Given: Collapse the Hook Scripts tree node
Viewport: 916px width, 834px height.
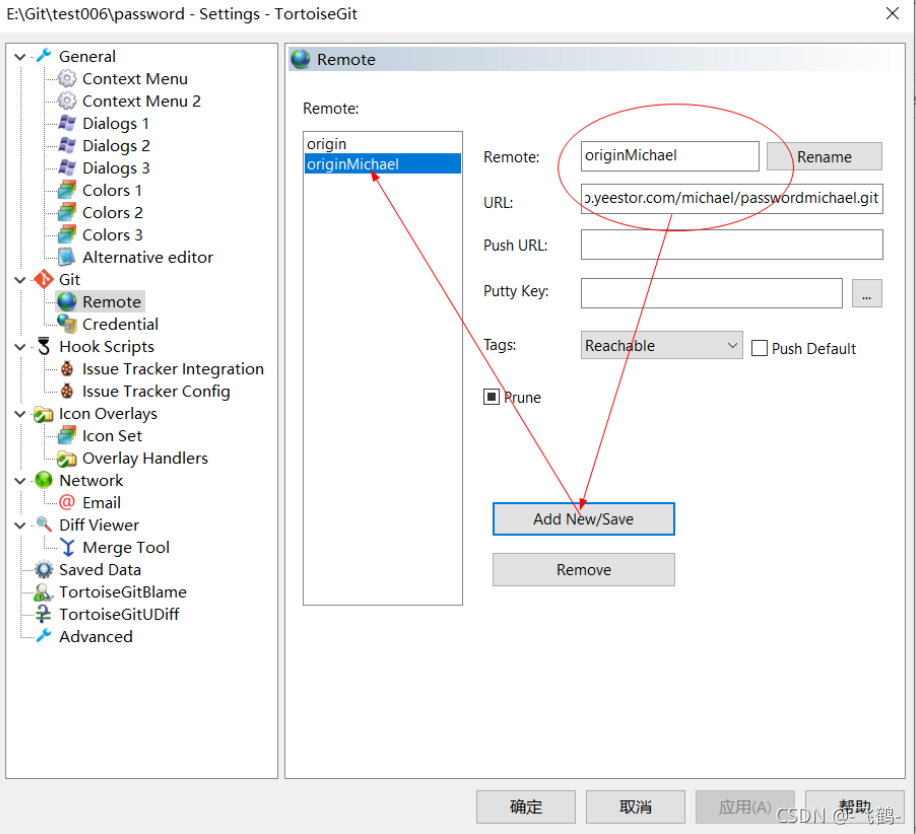Looking at the screenshot, I should (20, 347).
